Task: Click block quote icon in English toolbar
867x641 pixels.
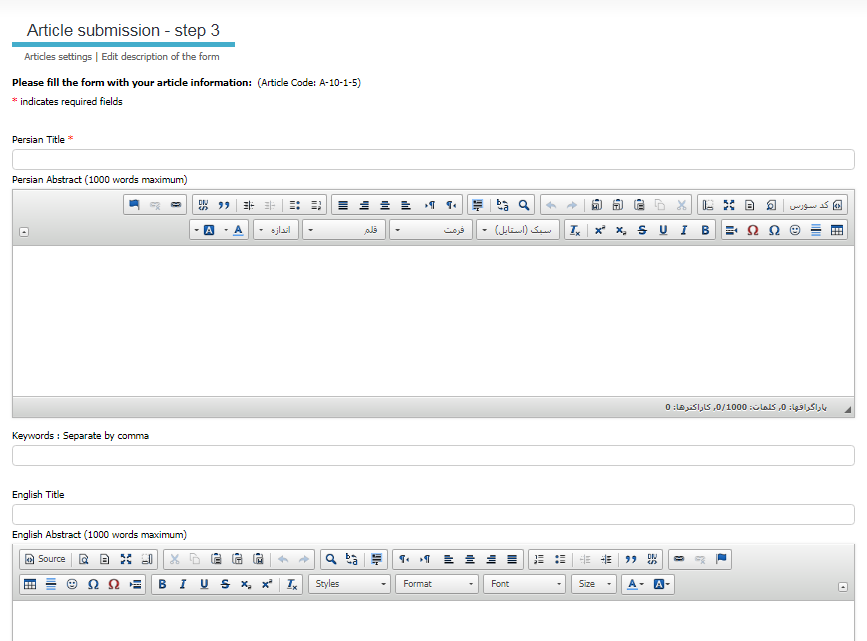Action: click(x=631, y=559)
